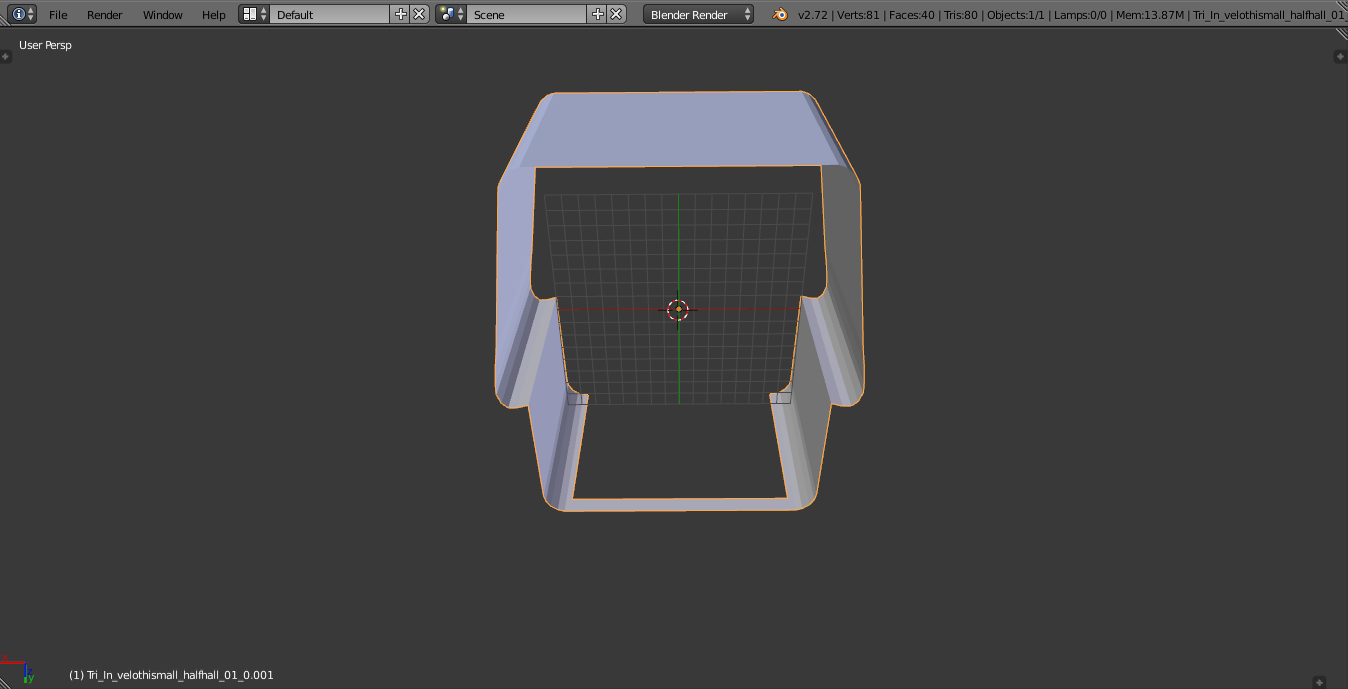Open the Info editor type selector
This screenshot has width=1348, height=689.
[23, 14]
